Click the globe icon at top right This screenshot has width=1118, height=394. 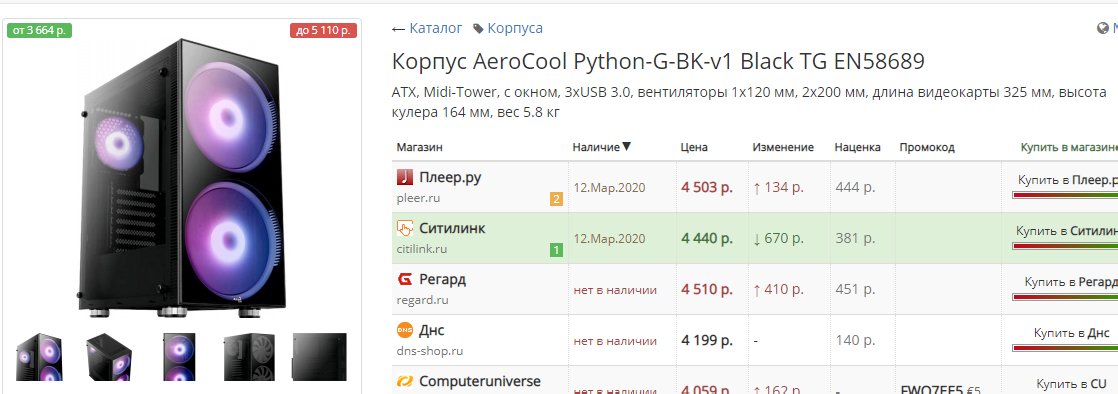(1102, 28)
